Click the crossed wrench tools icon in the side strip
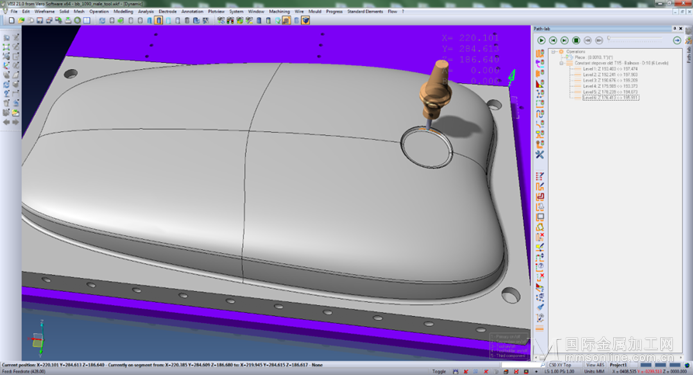 (x=540, y=154)
